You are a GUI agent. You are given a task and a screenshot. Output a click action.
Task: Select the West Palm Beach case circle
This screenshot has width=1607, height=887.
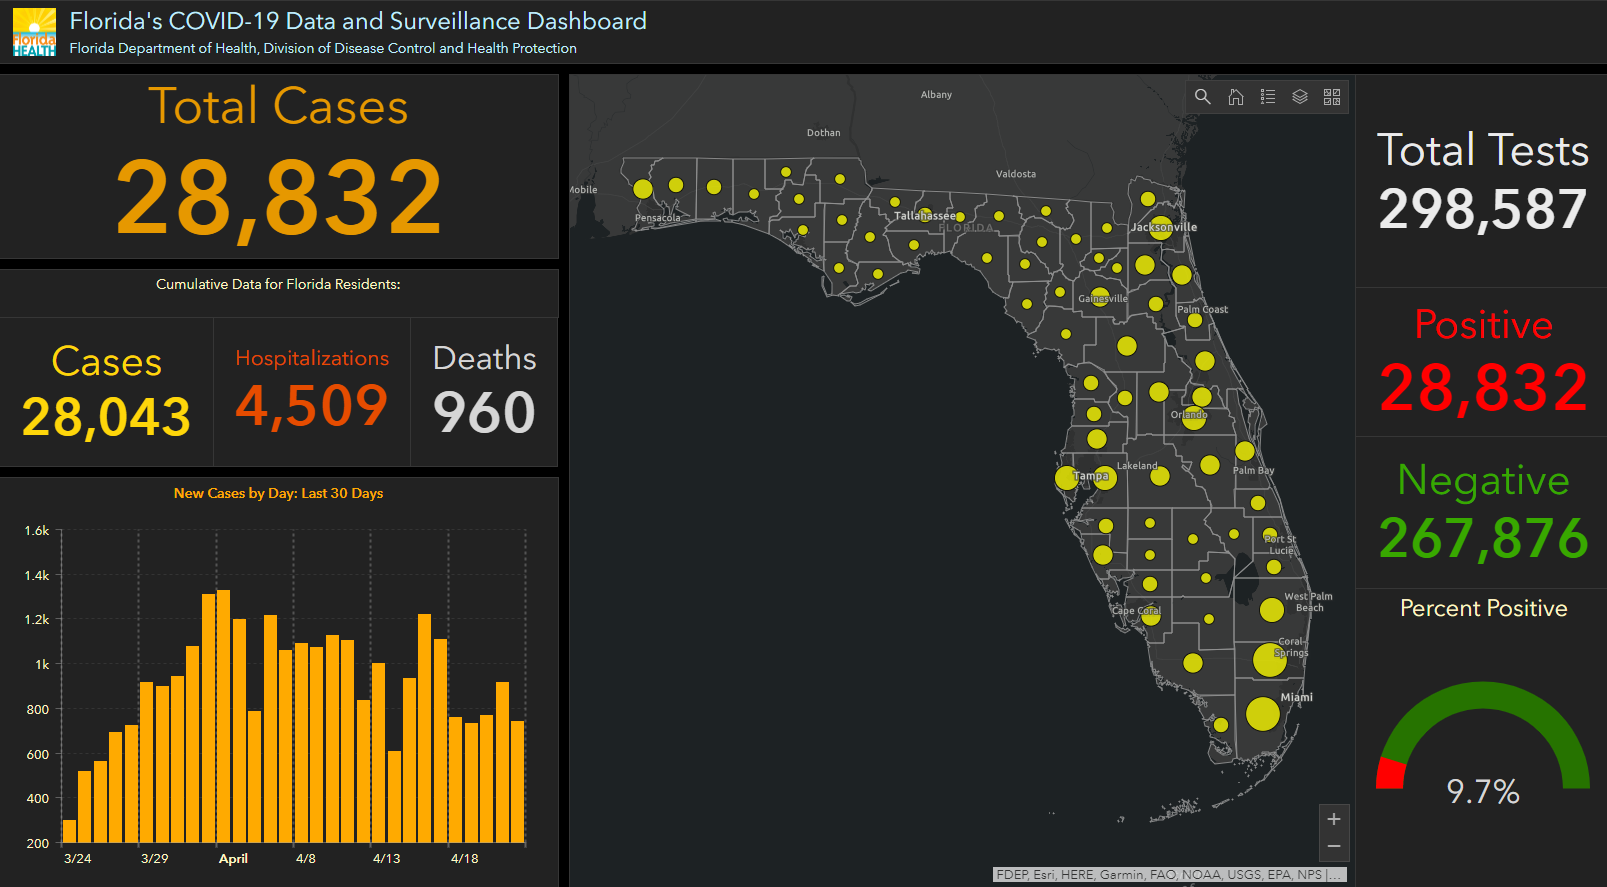pos(1272,609)
